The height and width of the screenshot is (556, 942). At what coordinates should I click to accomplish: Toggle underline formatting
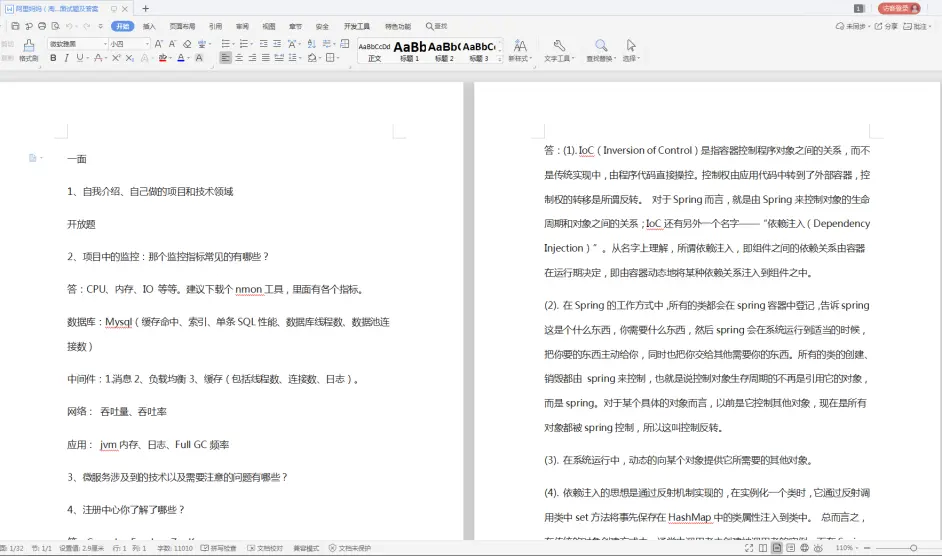tap(79, 58)
